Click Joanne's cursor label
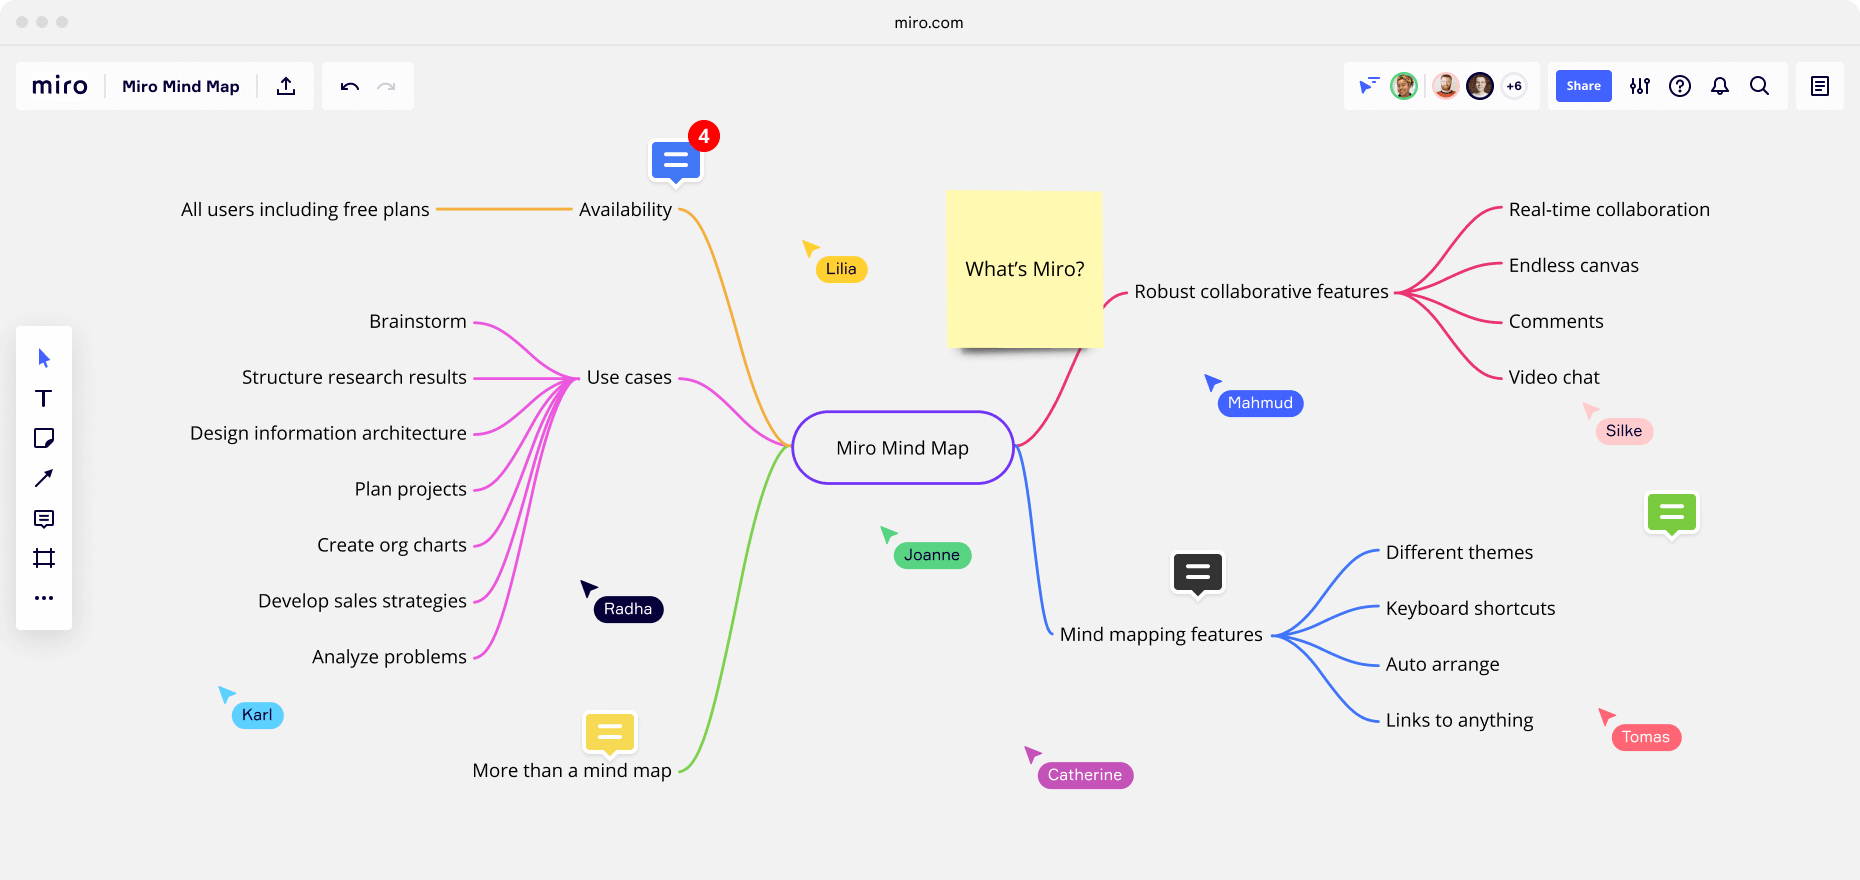Image resolution: width=1860 pixels, height=880 pixels. coord(932,555)
